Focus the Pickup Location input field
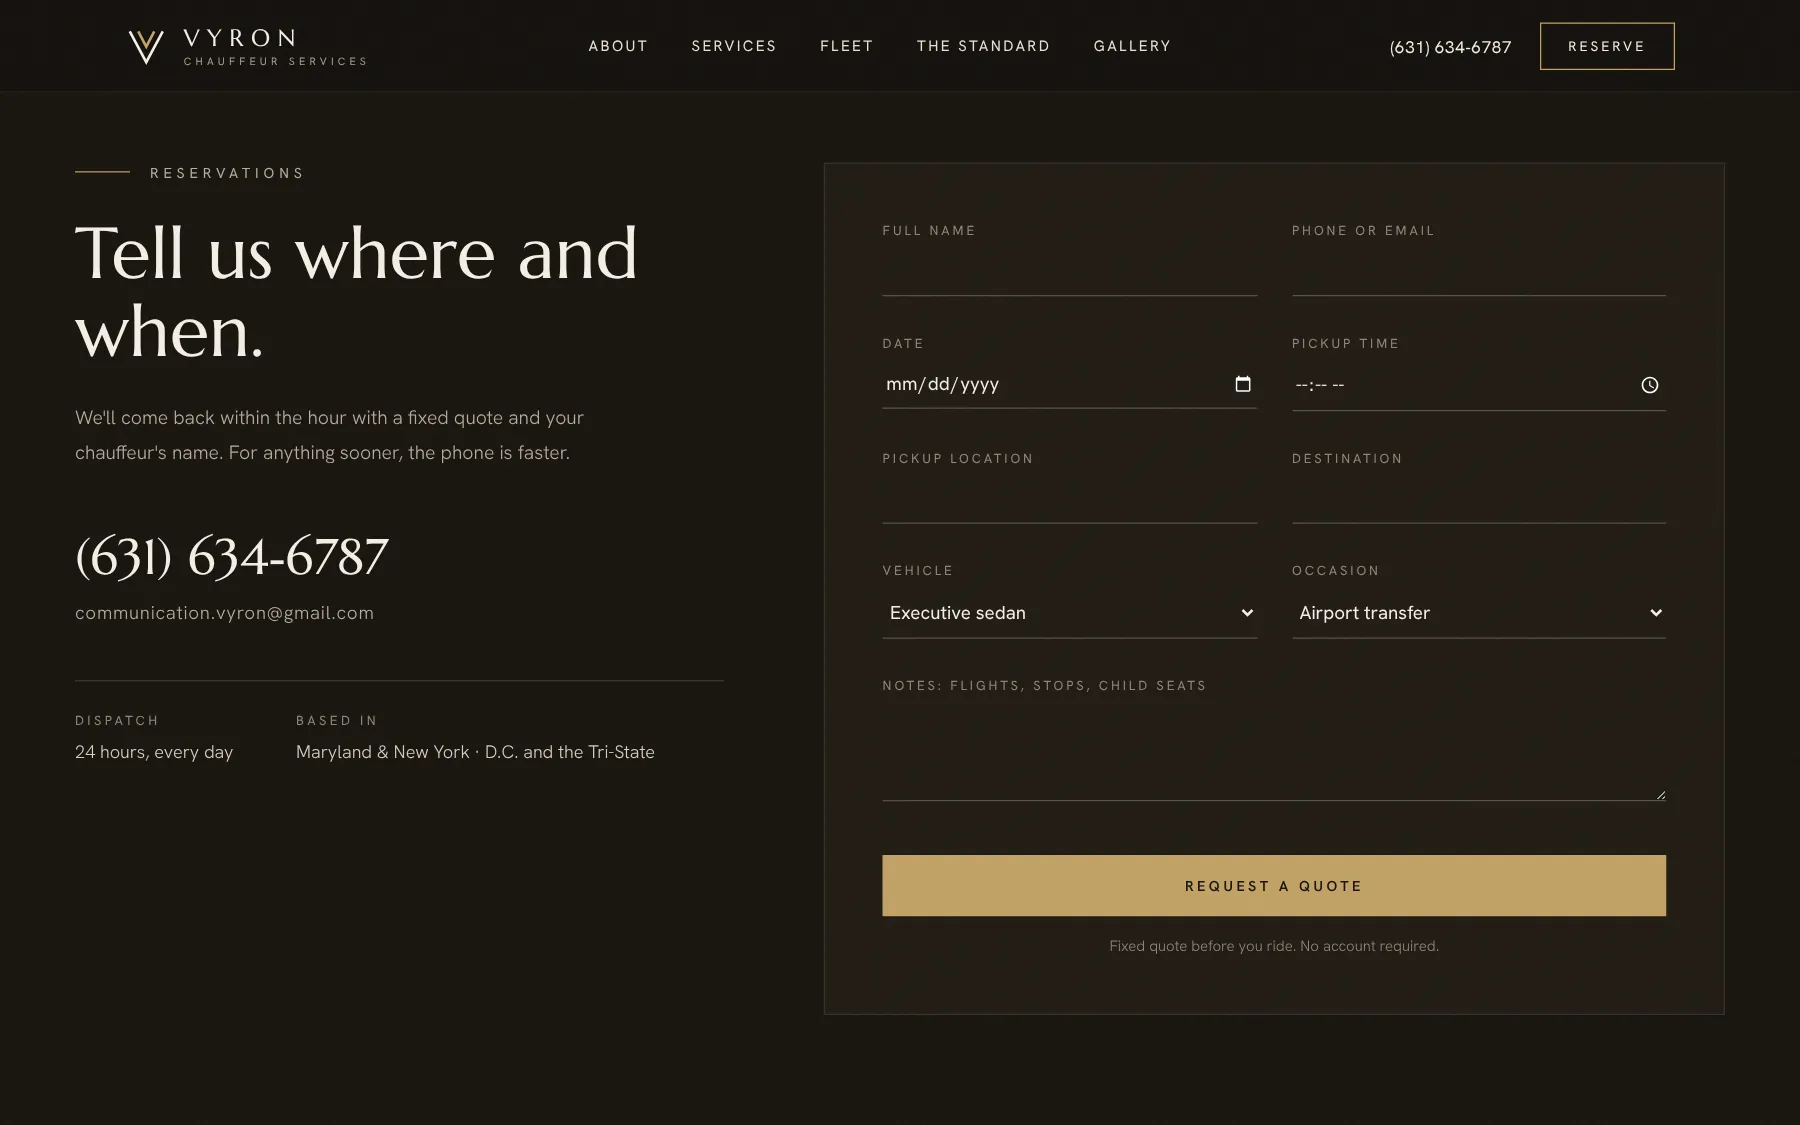This screenshot has height=1125, width=1800. click(1070, 499)
